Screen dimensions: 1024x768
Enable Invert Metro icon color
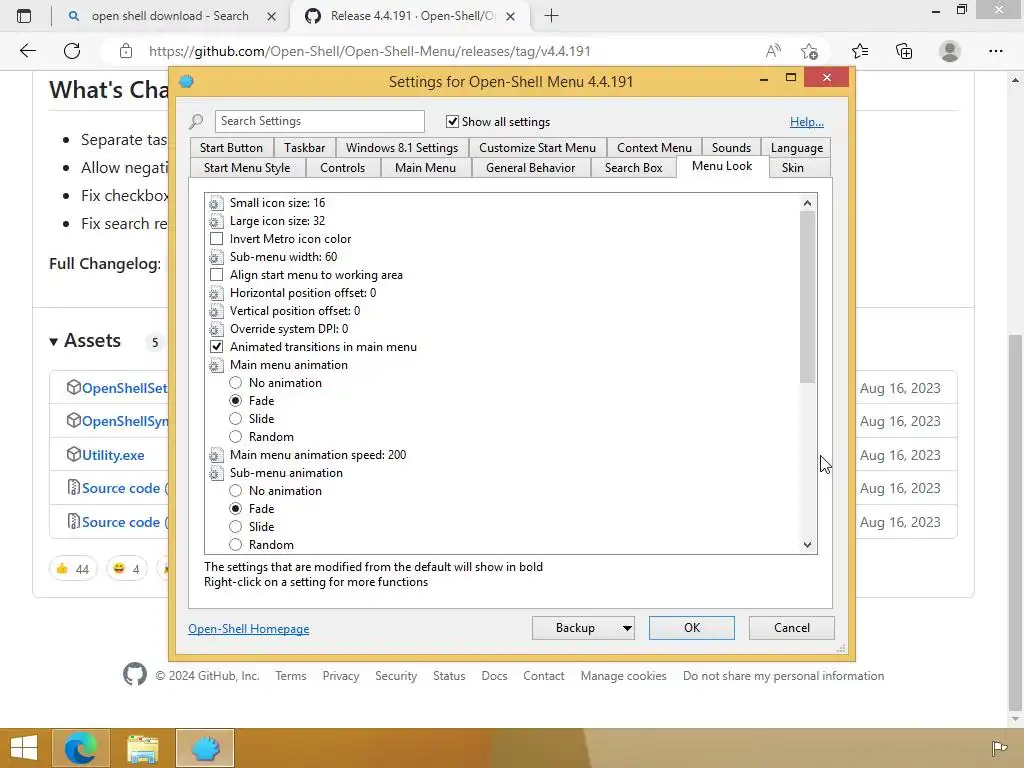[x=216, y=239]
